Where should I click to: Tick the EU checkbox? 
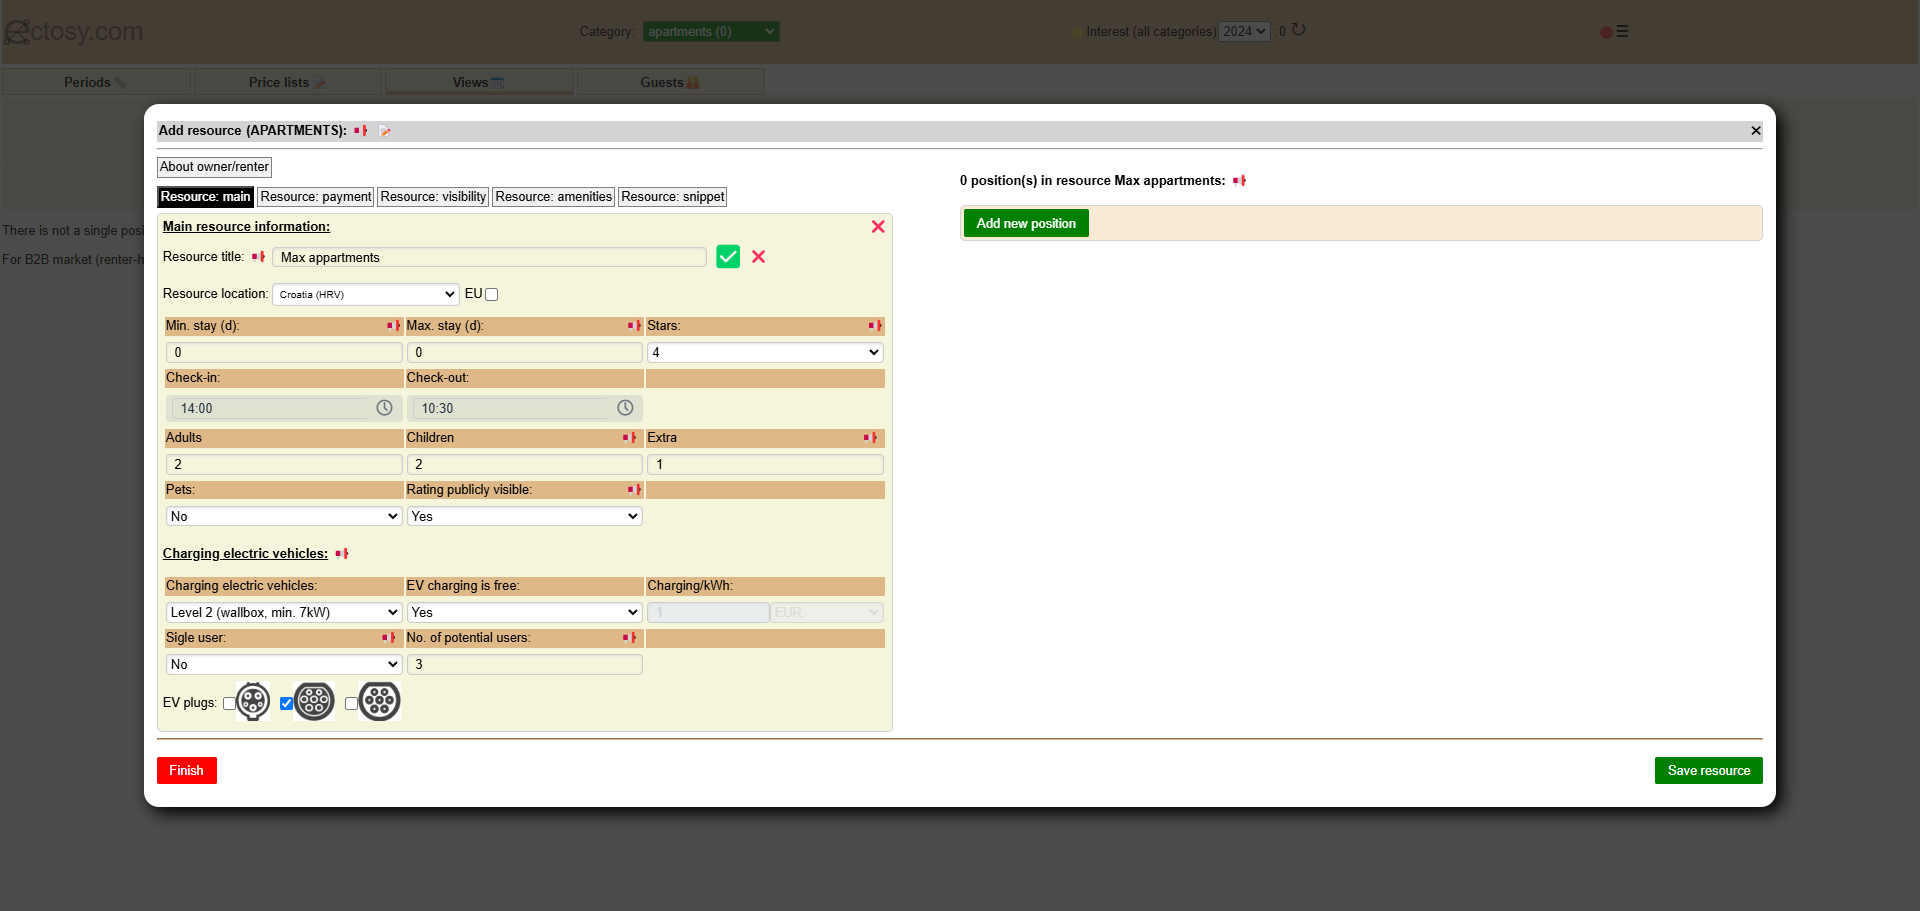(492, 295)
